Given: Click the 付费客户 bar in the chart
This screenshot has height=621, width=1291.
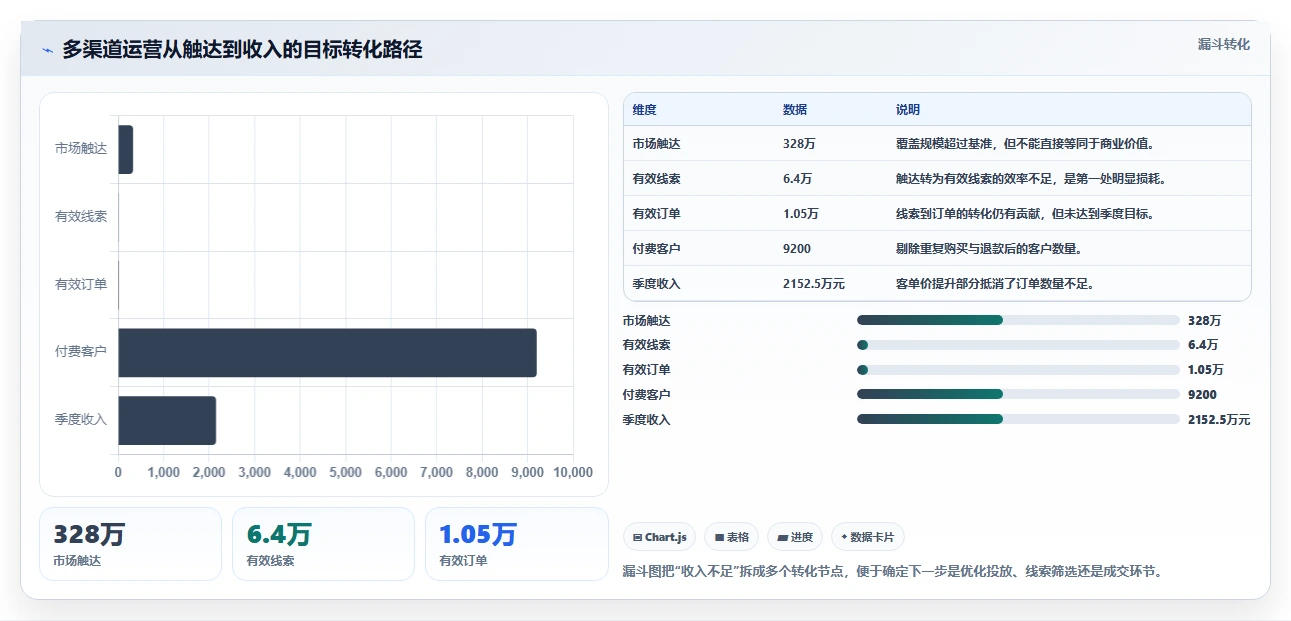Looking at the screenshot, I should coord(327,353).
